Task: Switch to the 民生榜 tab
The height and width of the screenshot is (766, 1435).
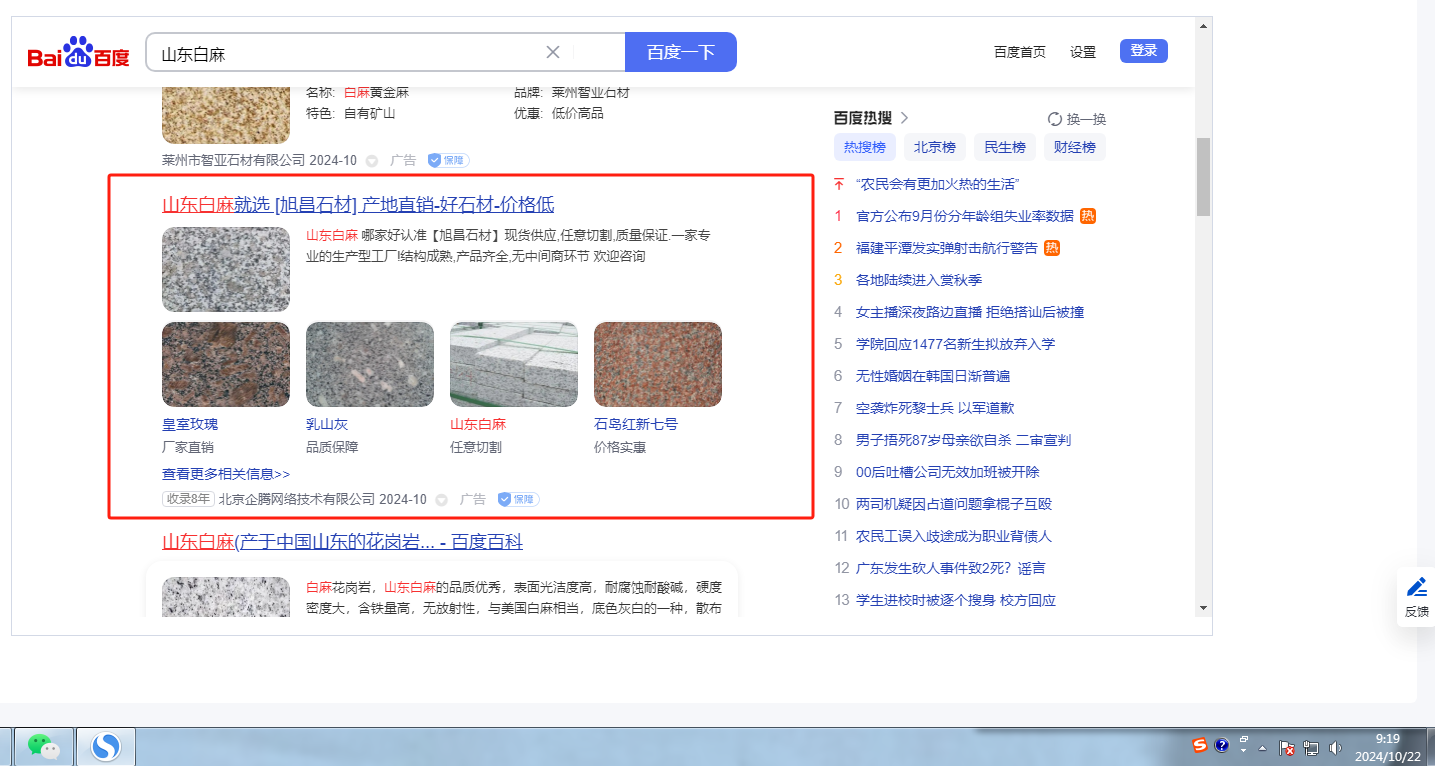Action: [1005, 147]
